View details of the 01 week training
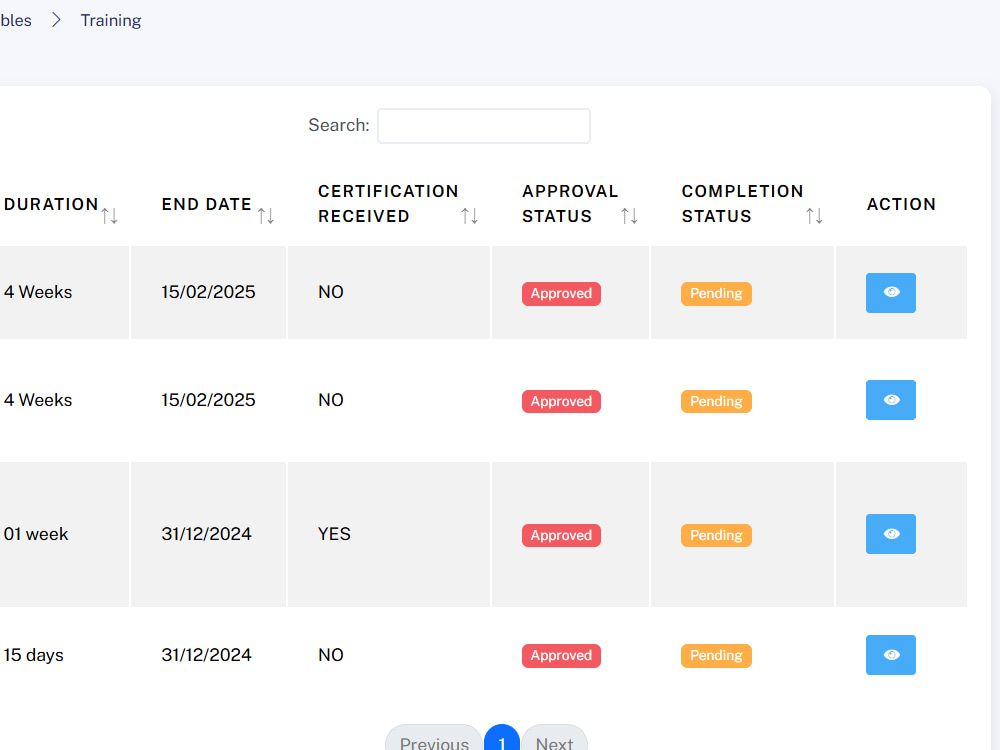The width and height of the screenshot is (1000, 750). 890,534
